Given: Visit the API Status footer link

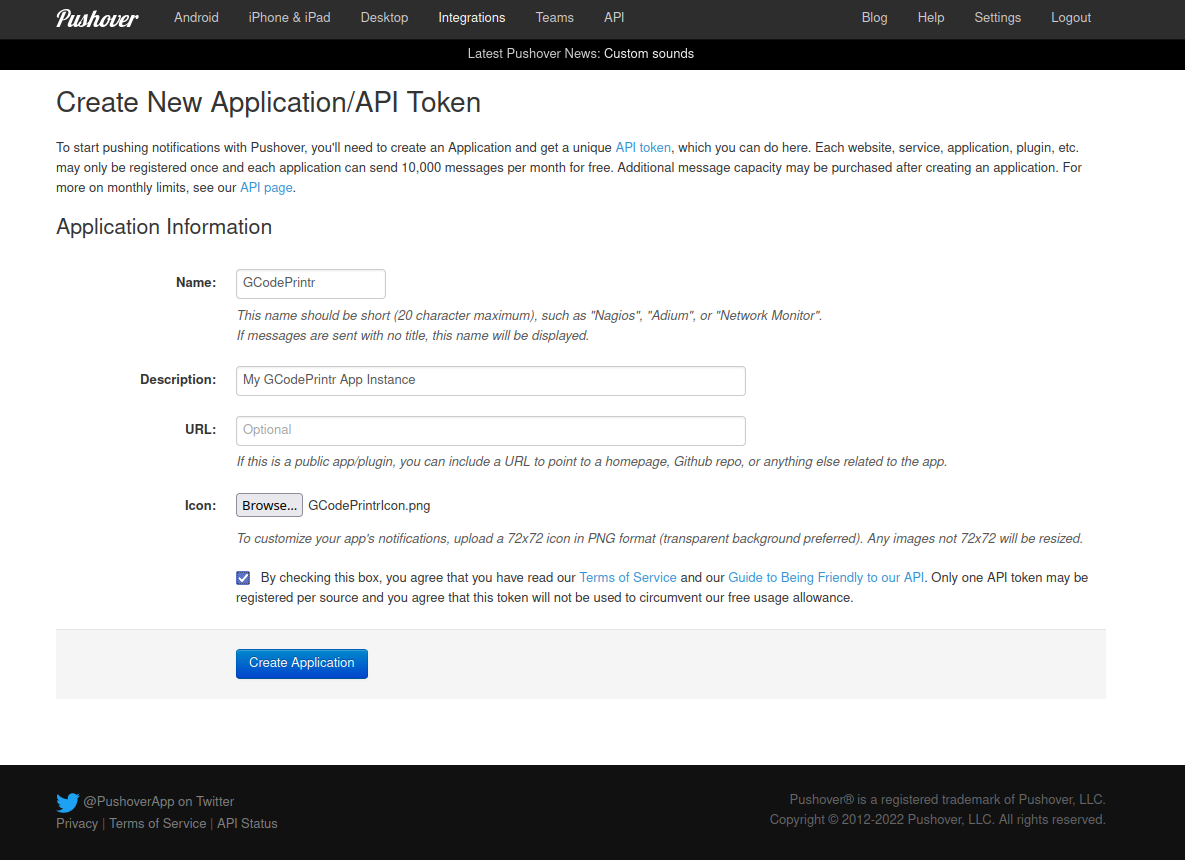Looking at the screenshot, I should click(x=247, y=824).
